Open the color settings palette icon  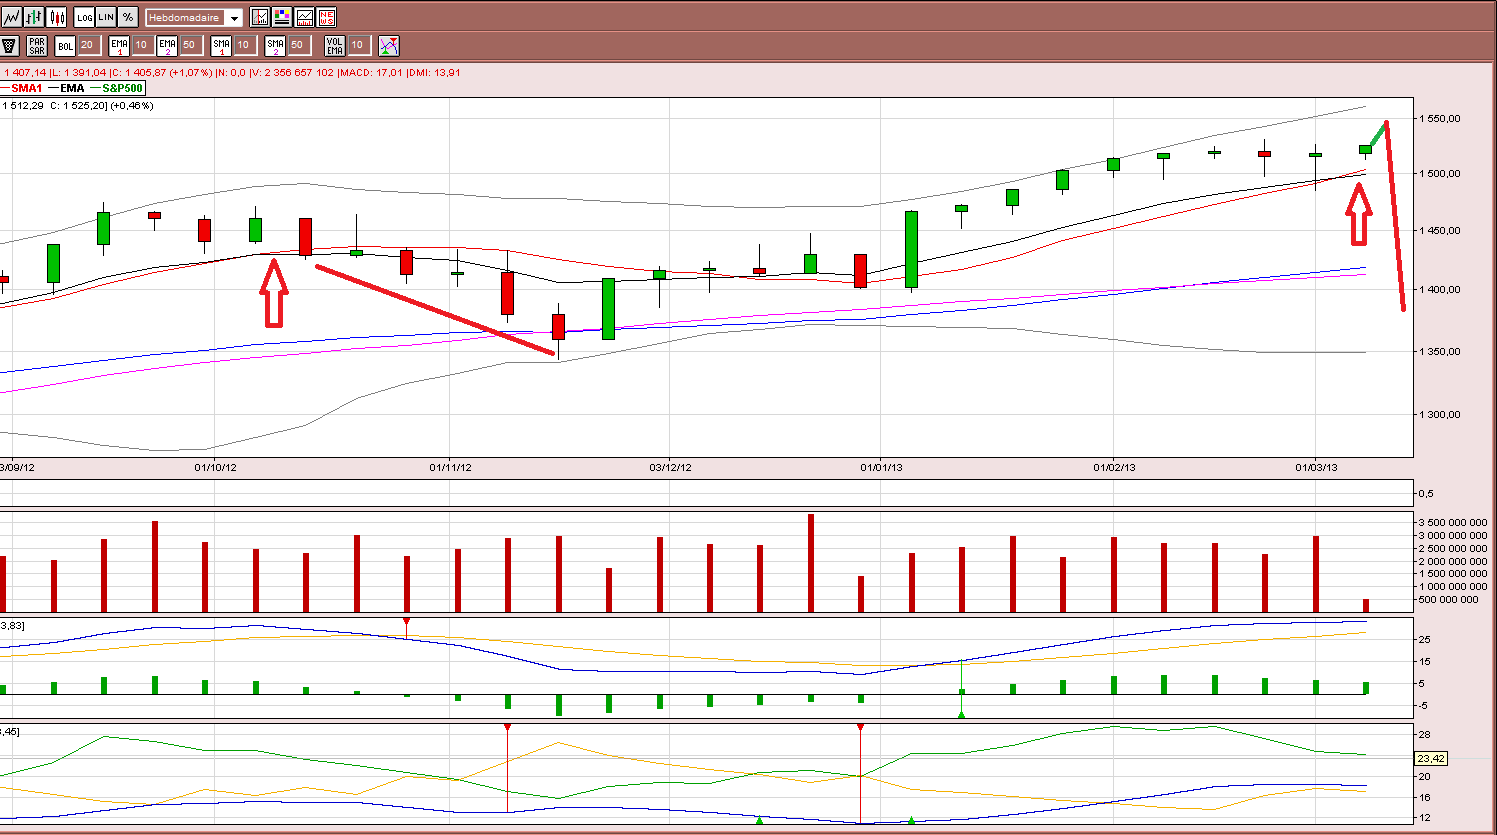pos(282,17)
